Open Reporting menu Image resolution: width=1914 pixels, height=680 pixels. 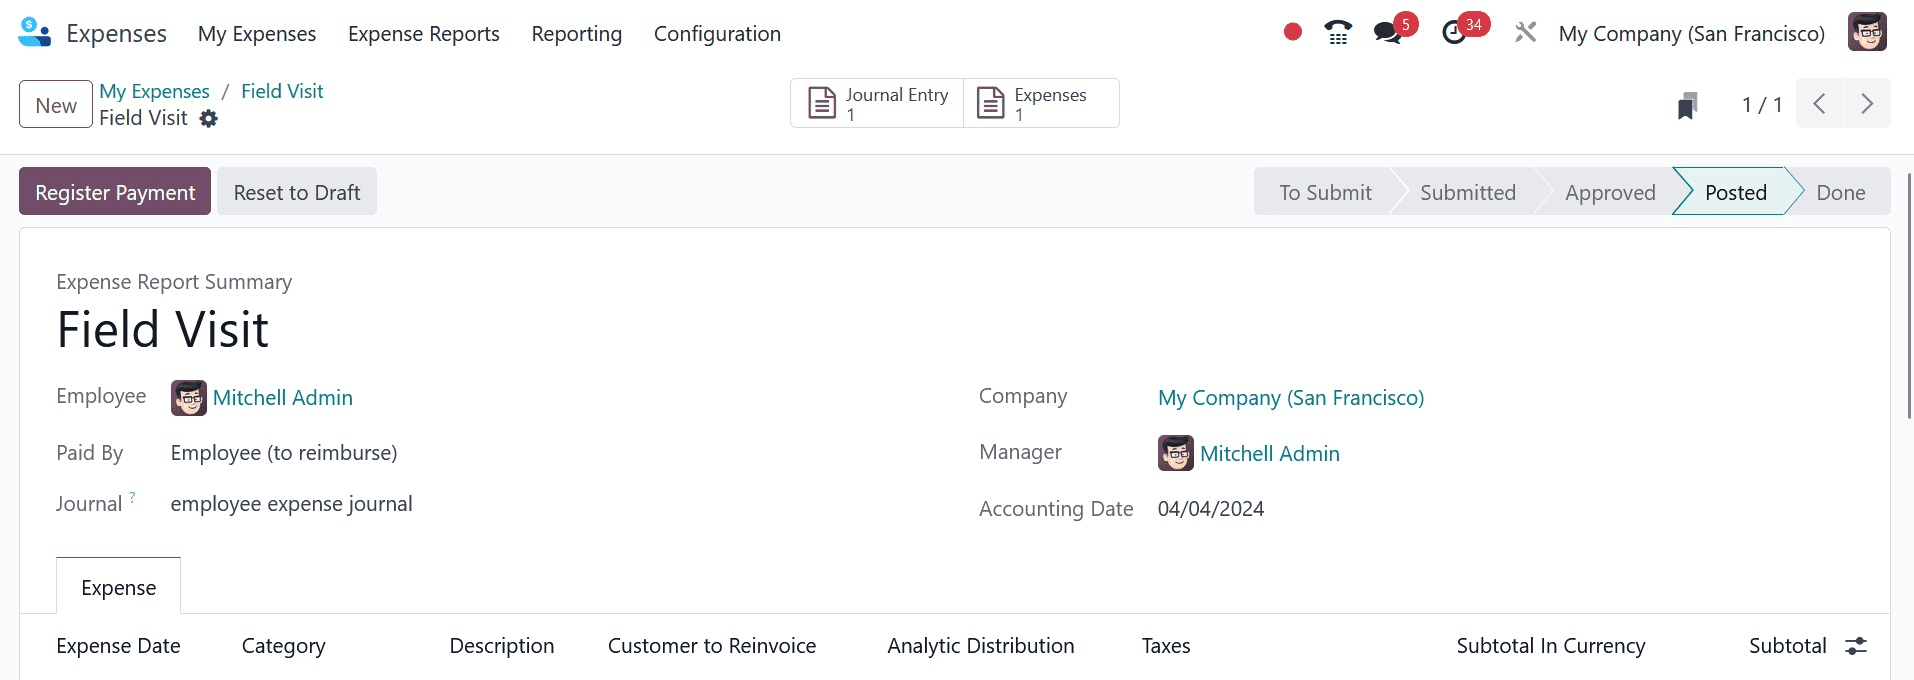tap(577, 34)
